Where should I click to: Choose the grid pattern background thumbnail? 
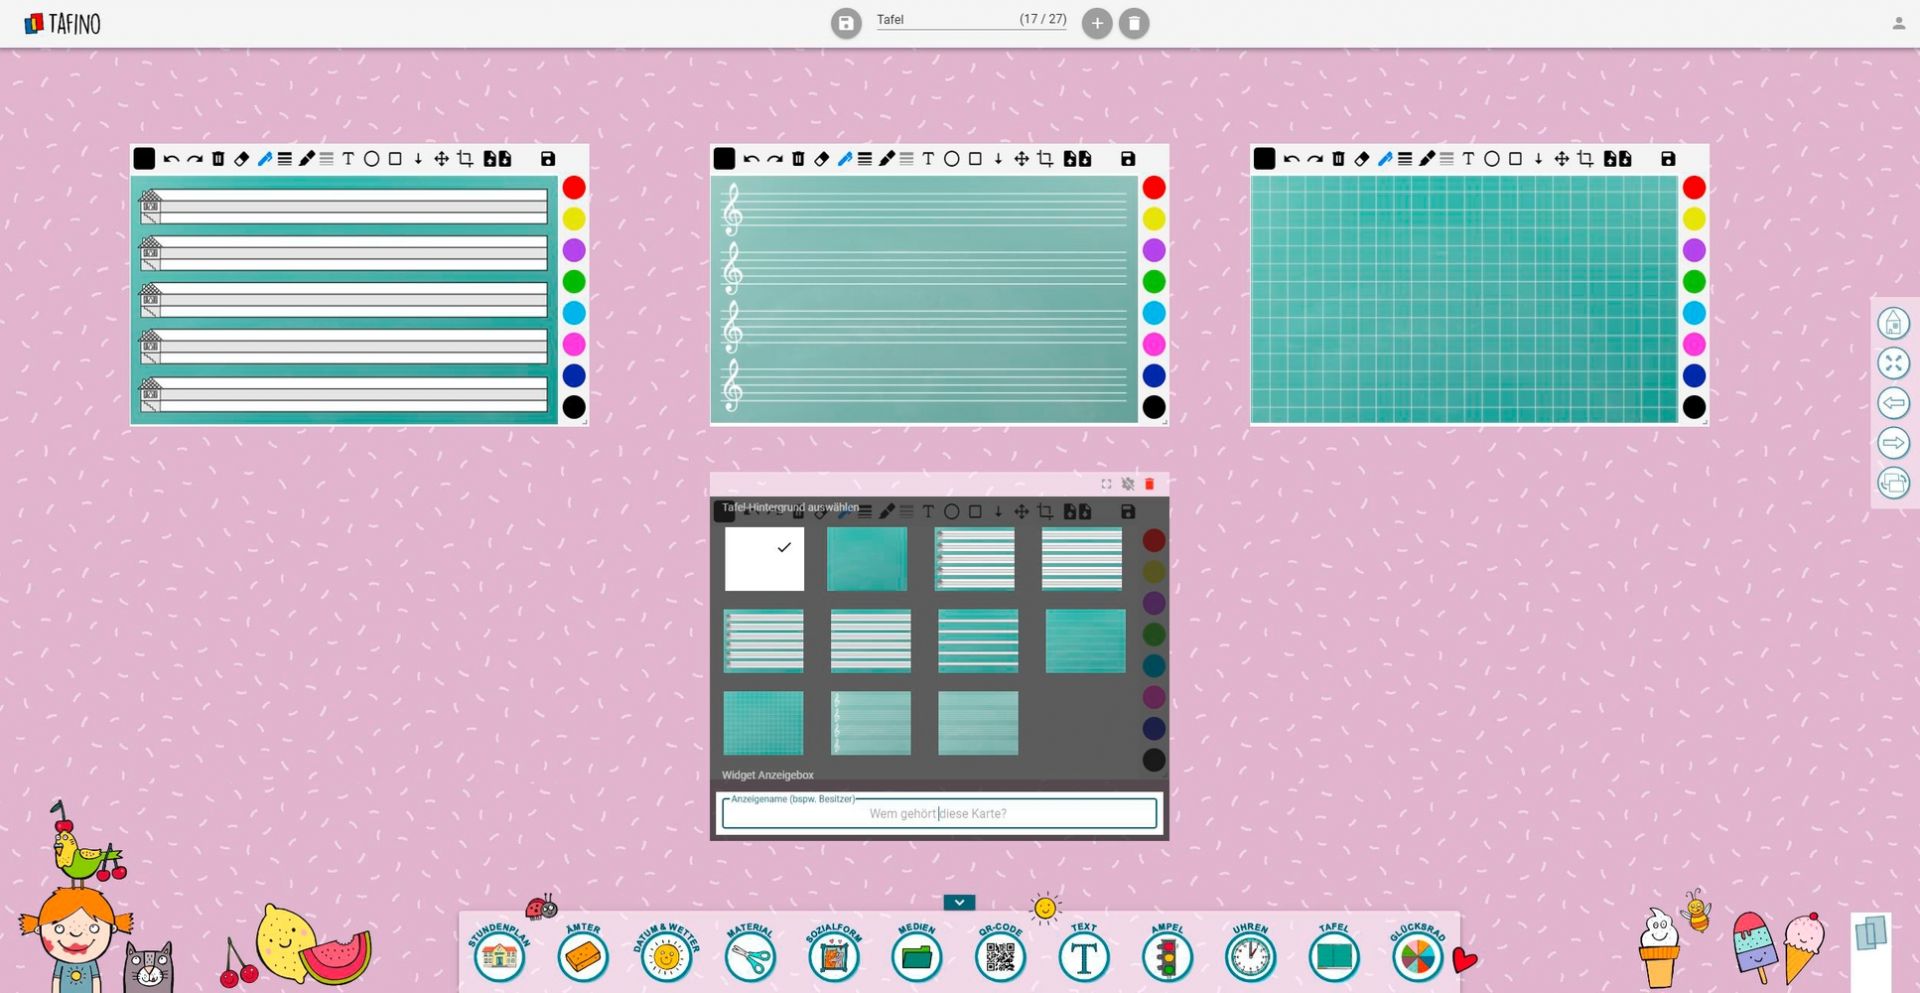[x=763, y=723]
